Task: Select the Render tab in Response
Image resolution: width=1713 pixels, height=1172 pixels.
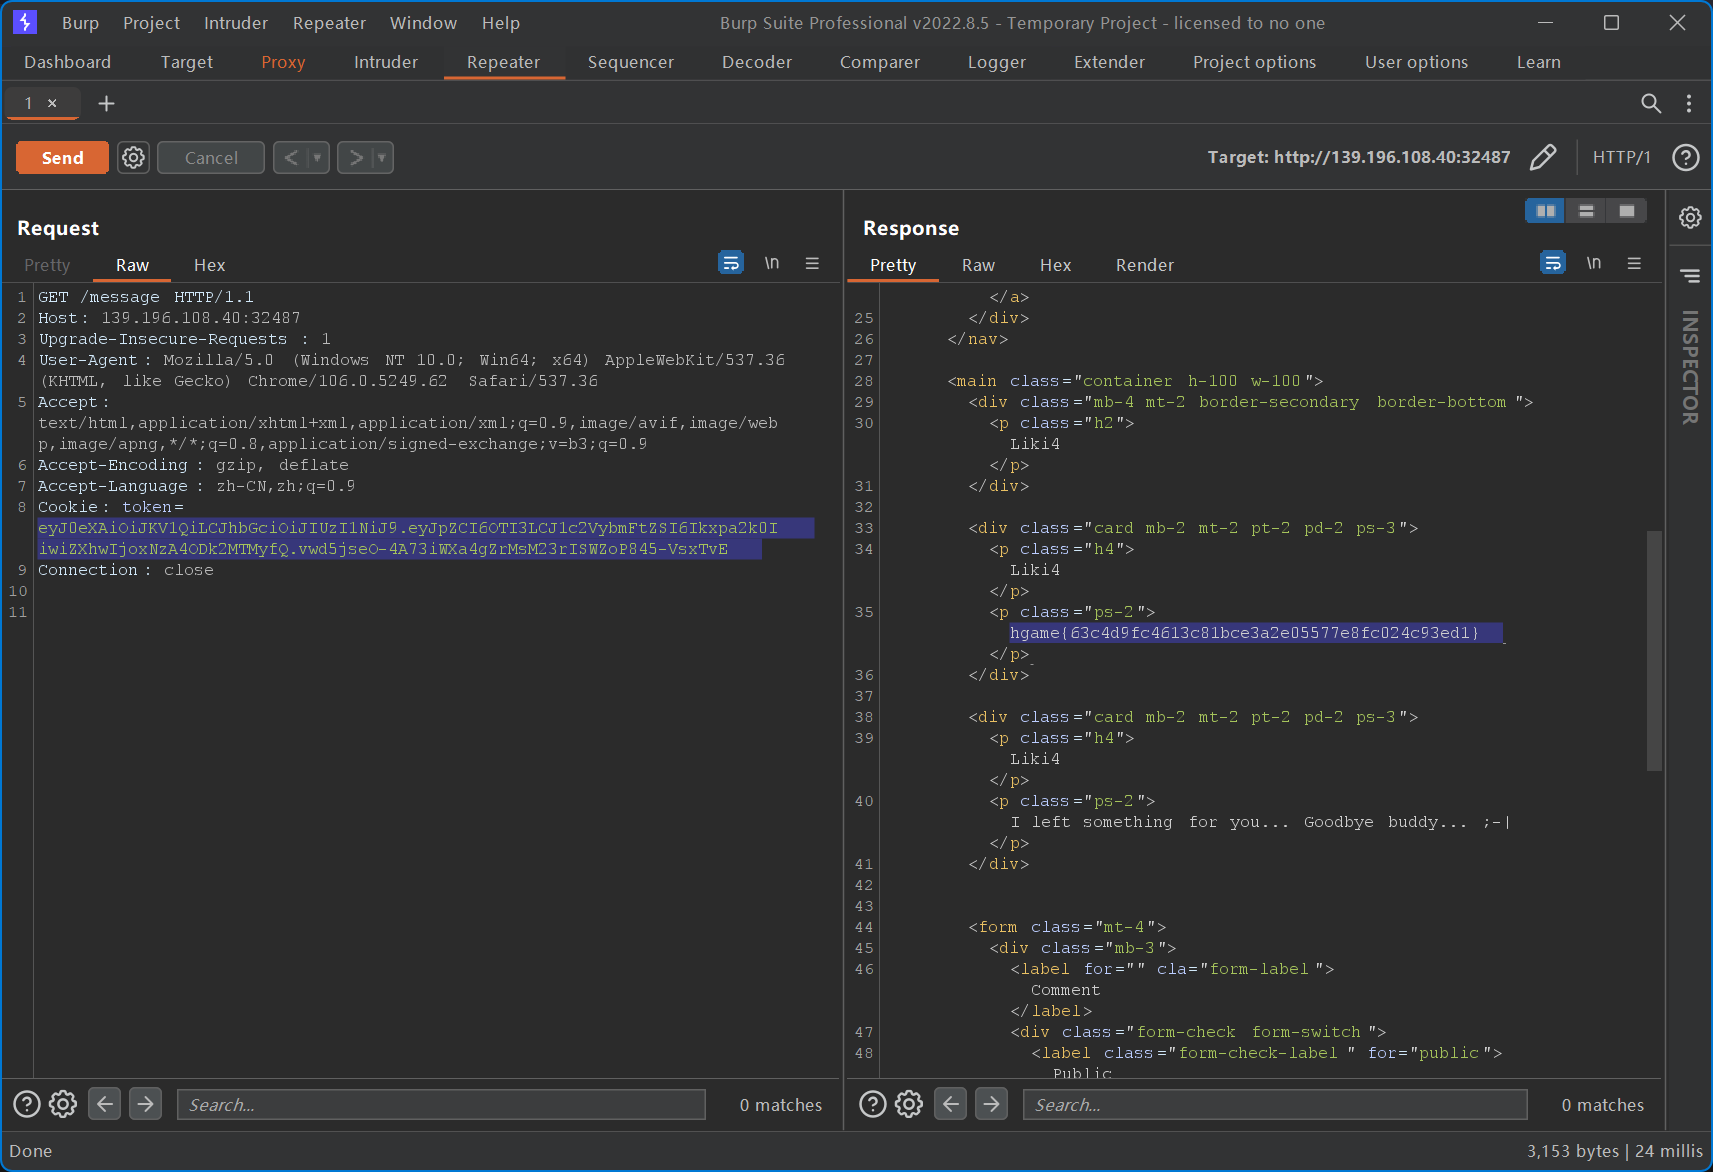Action: (1144, 265)
